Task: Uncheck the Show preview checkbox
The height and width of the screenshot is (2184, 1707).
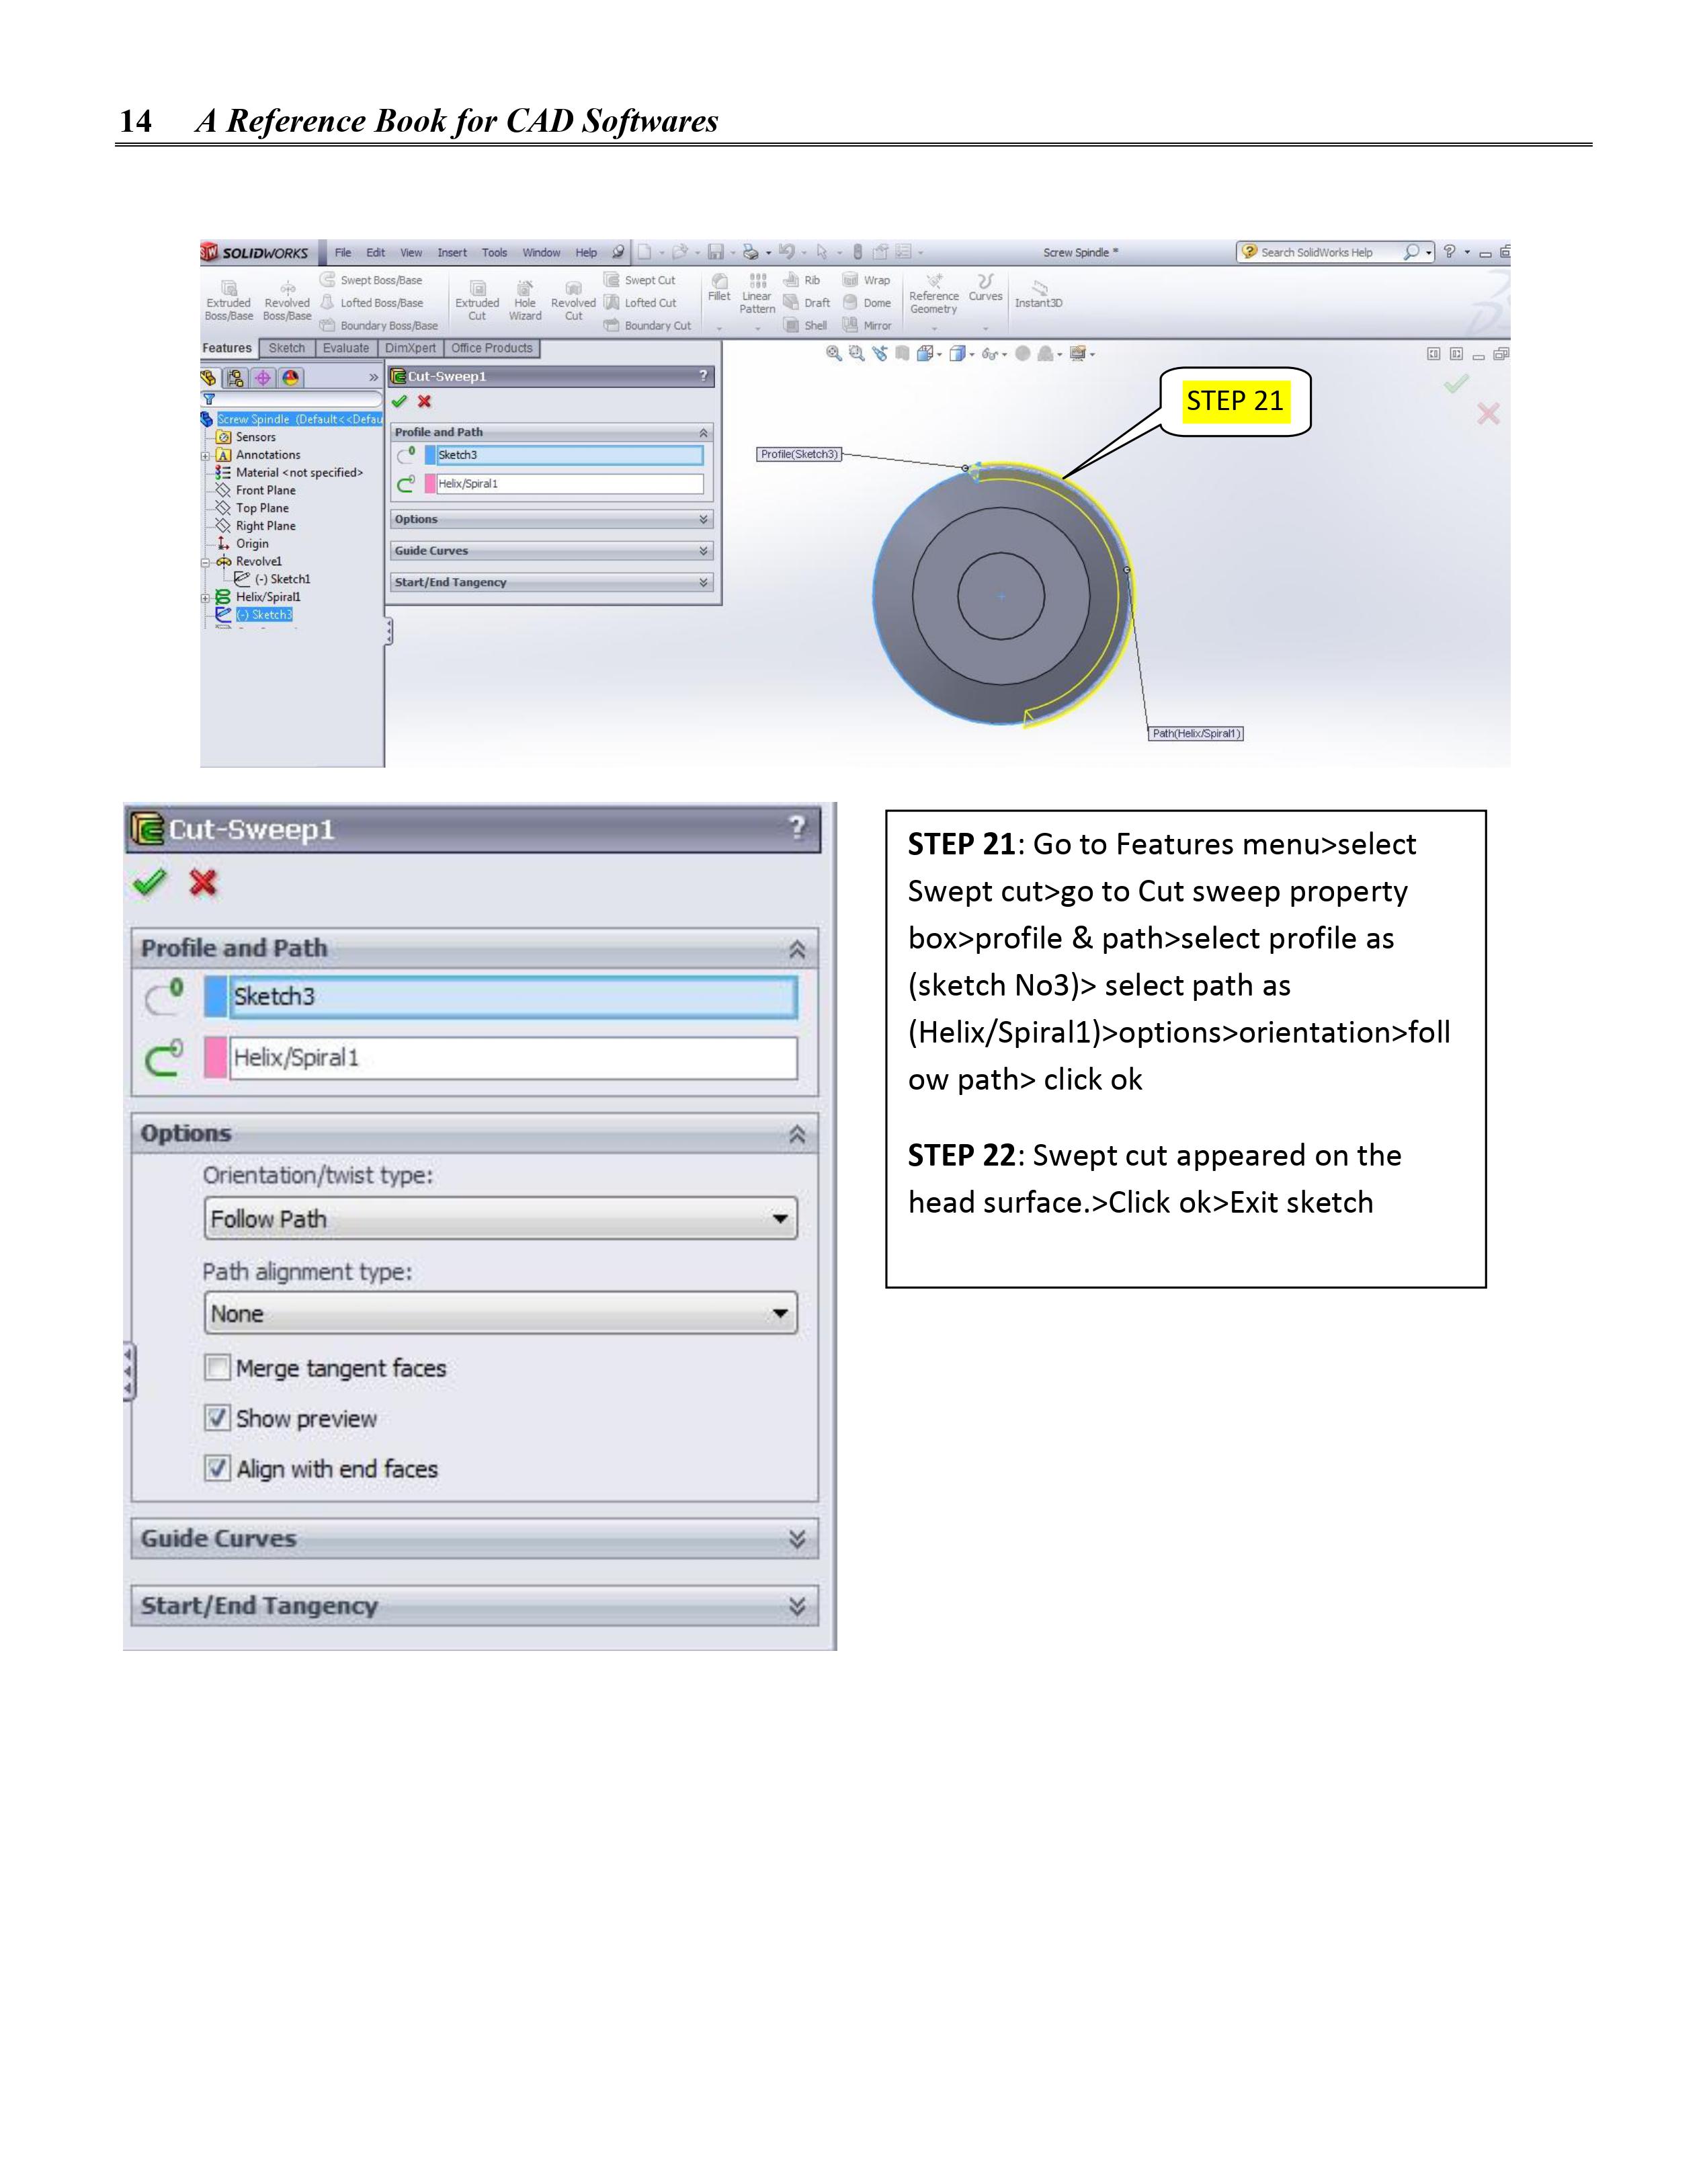Action: [x=217, y=1418]
